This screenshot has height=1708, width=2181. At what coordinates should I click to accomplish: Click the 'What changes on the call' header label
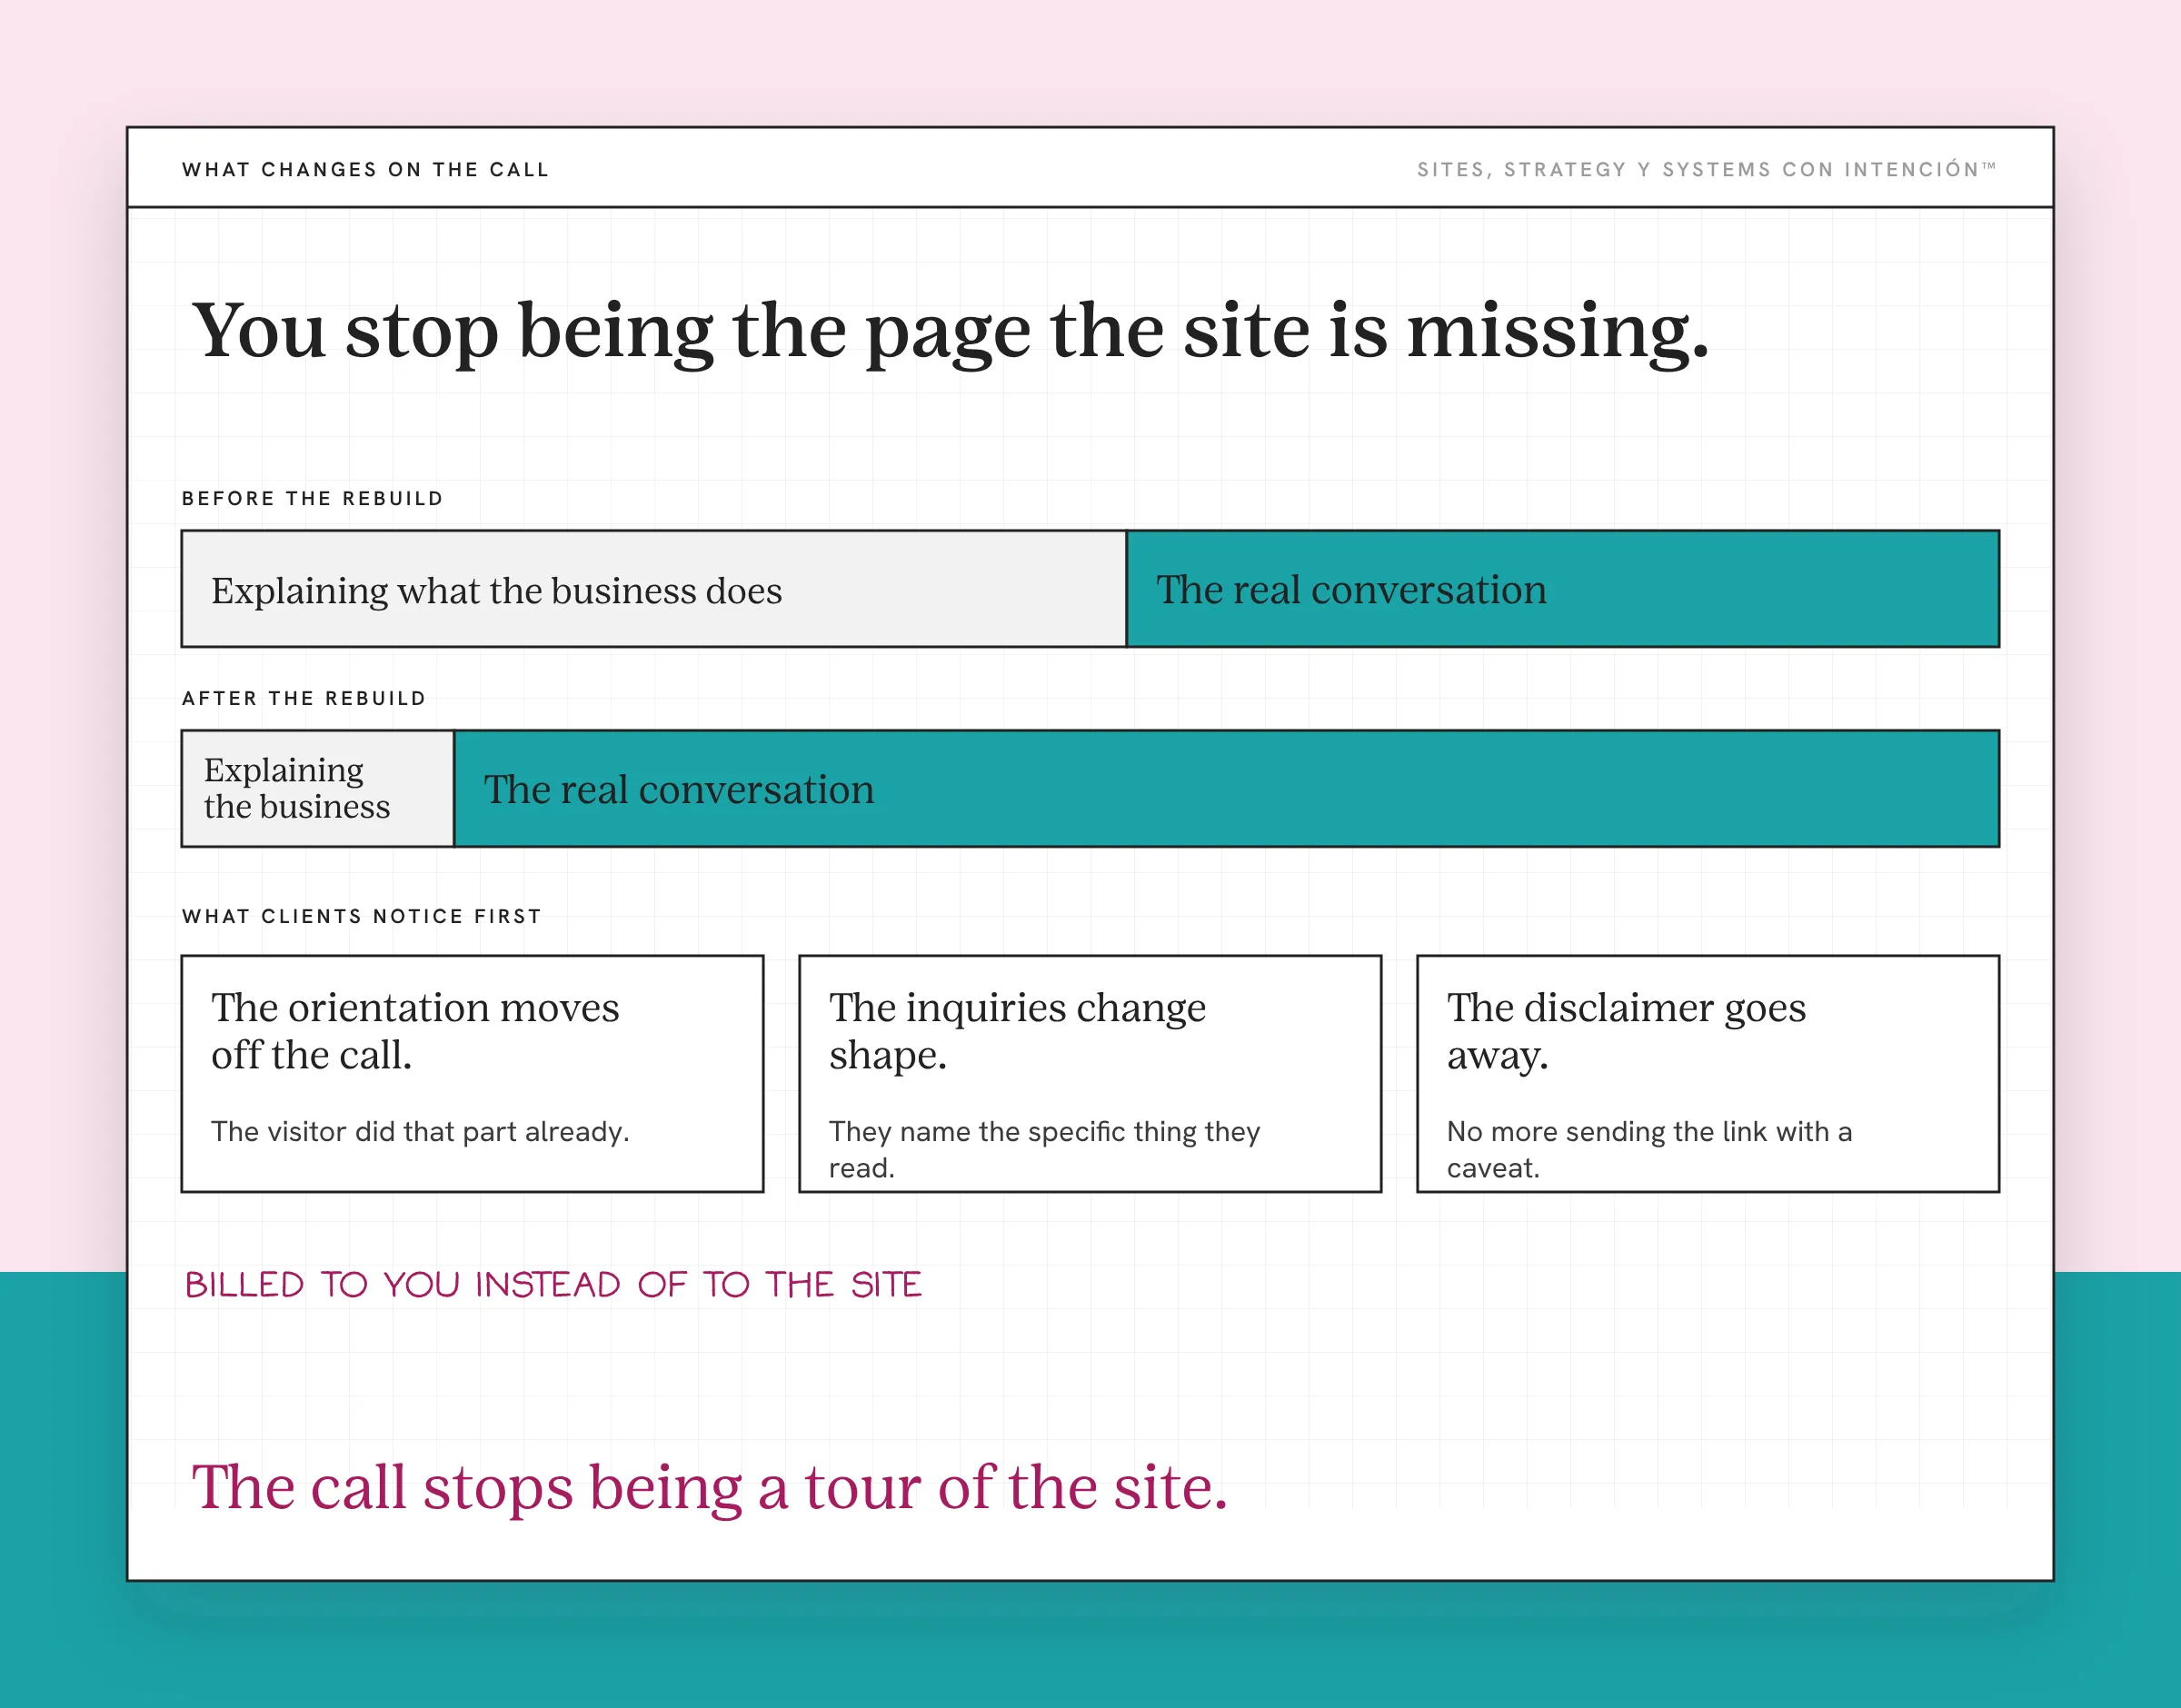pyautogui.click(x=365, y=170)
